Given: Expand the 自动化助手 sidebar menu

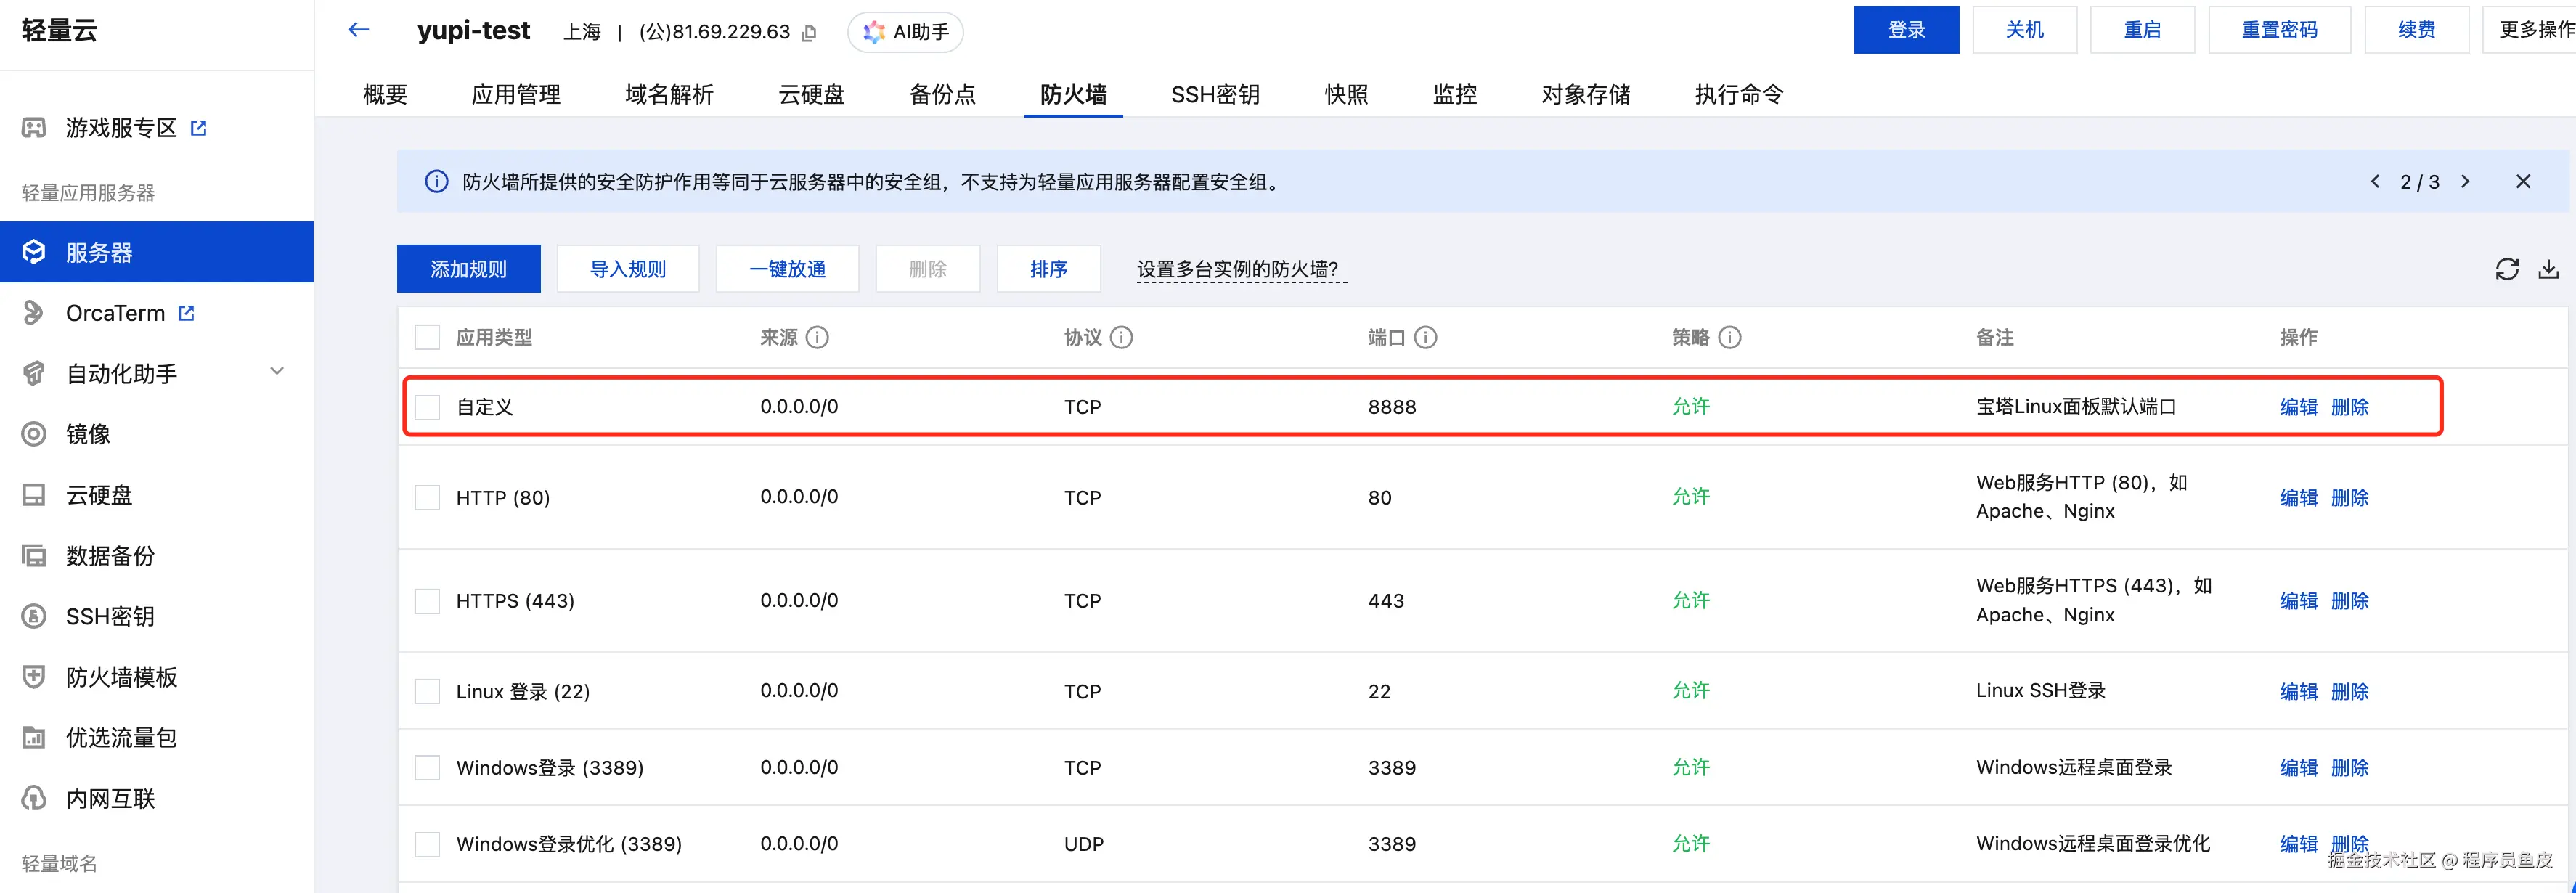Looking at the screenshot, I should [x=277, y=372].
